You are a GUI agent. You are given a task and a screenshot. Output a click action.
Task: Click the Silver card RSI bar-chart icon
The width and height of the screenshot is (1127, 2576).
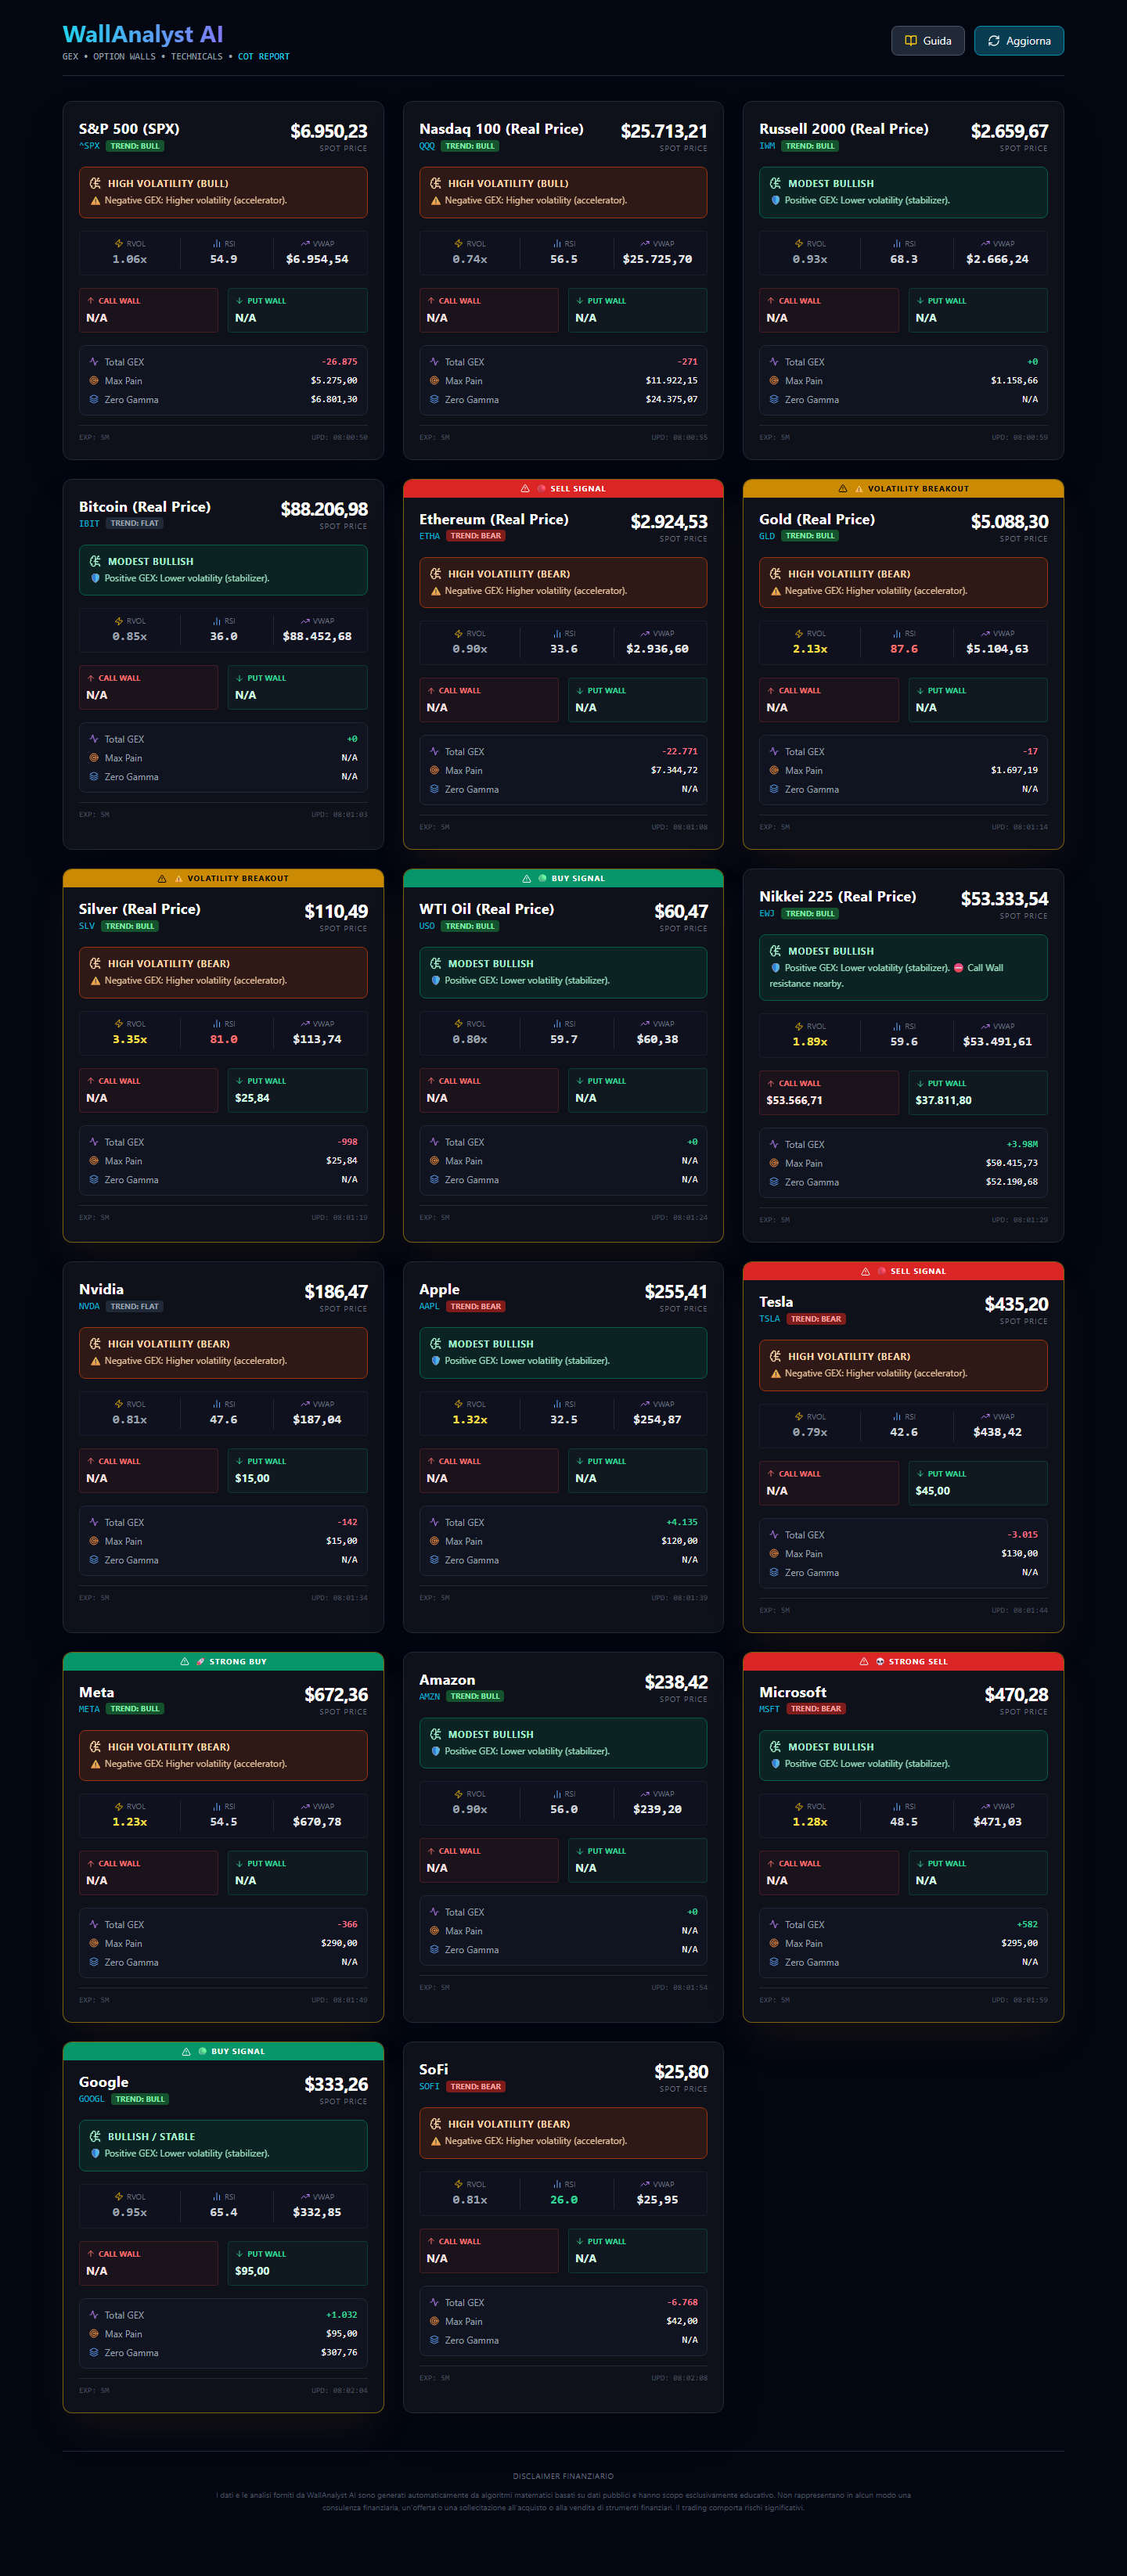pyautogui.click(x=216, y=1024)
